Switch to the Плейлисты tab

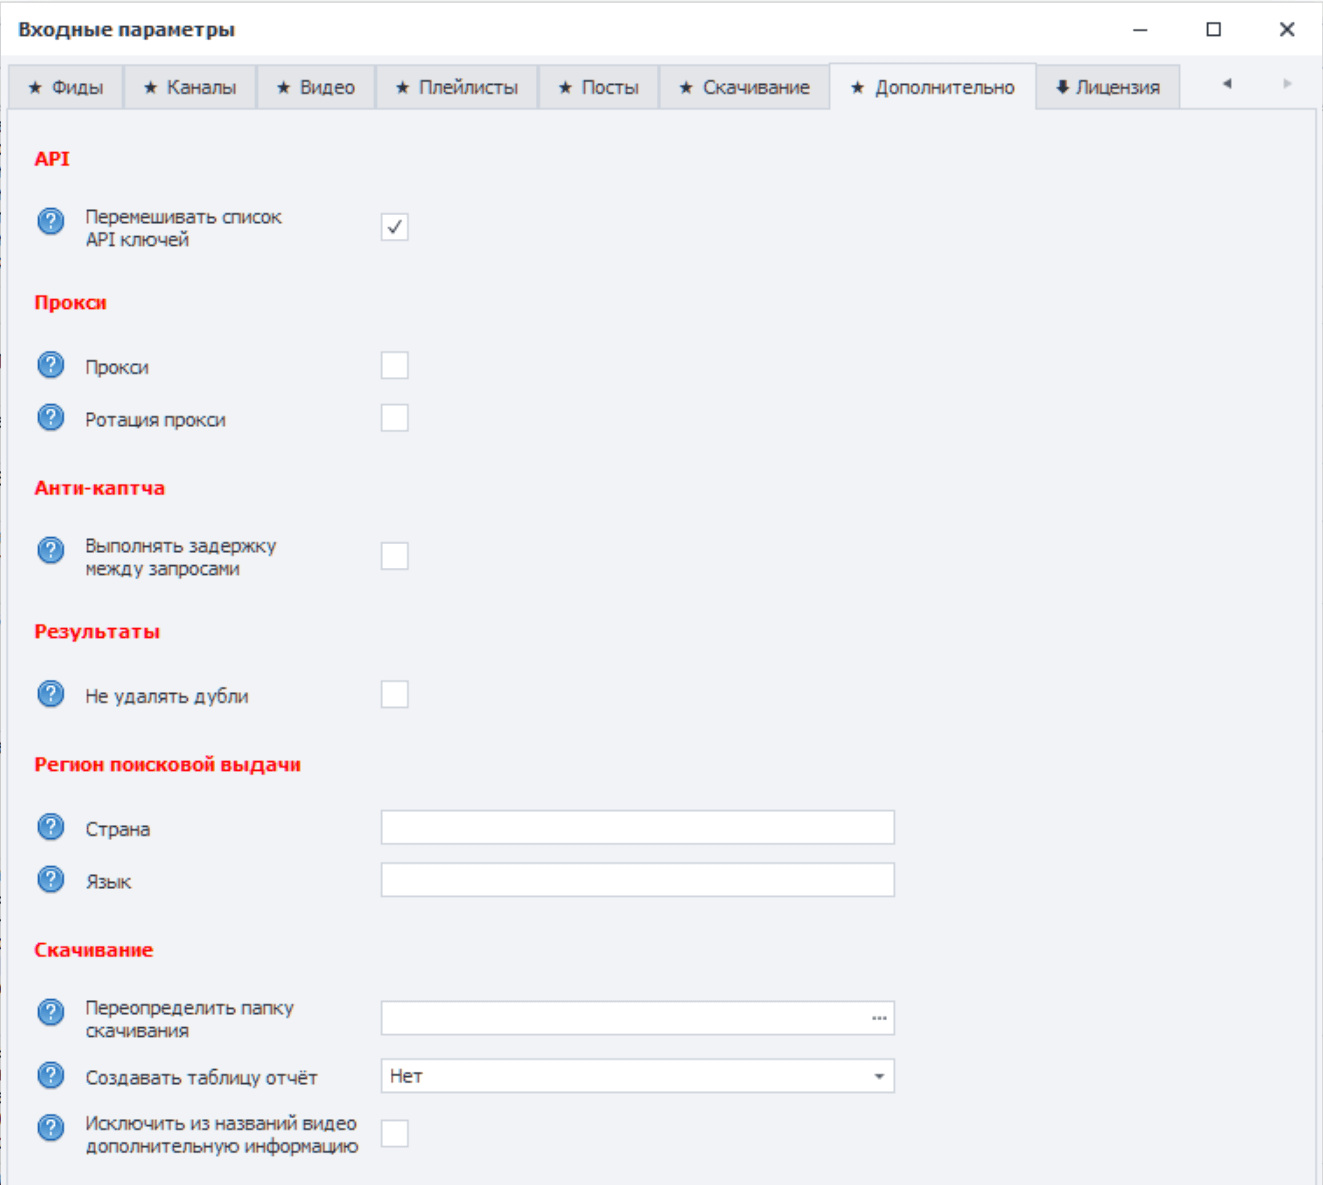click(x=457, y=88)
